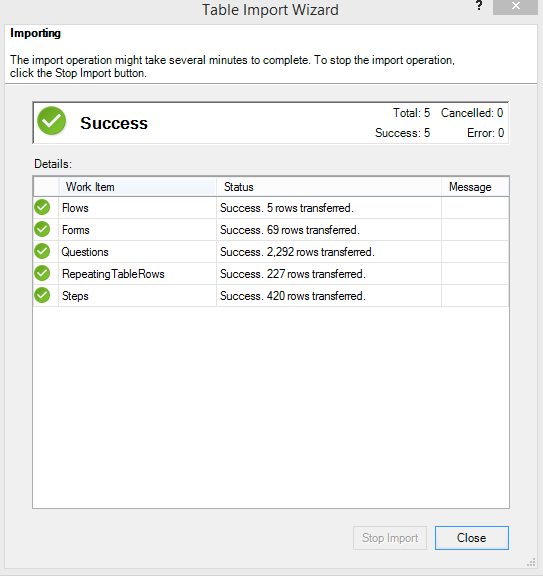Click the 'Success: 5' summary count
Screen dimensions: 543x577
pyautogui.click(x=402, y=133)
